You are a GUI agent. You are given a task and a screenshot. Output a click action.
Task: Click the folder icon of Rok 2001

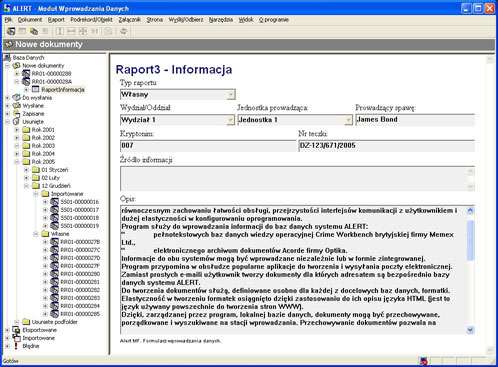[26, 130]
